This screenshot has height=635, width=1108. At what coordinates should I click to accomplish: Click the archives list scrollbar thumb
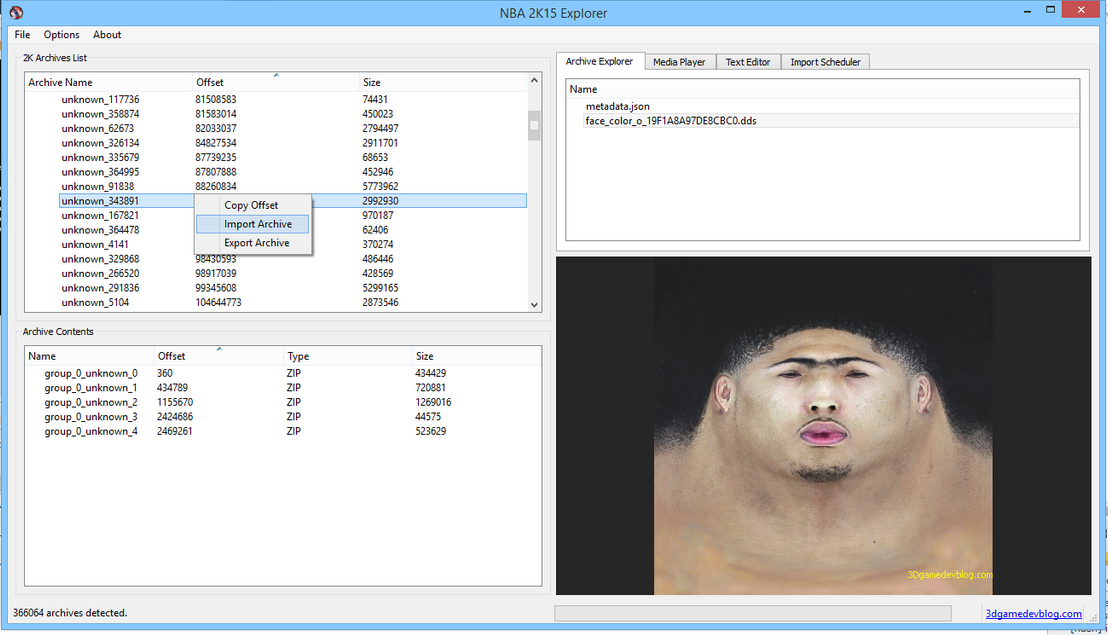[534, 126]
